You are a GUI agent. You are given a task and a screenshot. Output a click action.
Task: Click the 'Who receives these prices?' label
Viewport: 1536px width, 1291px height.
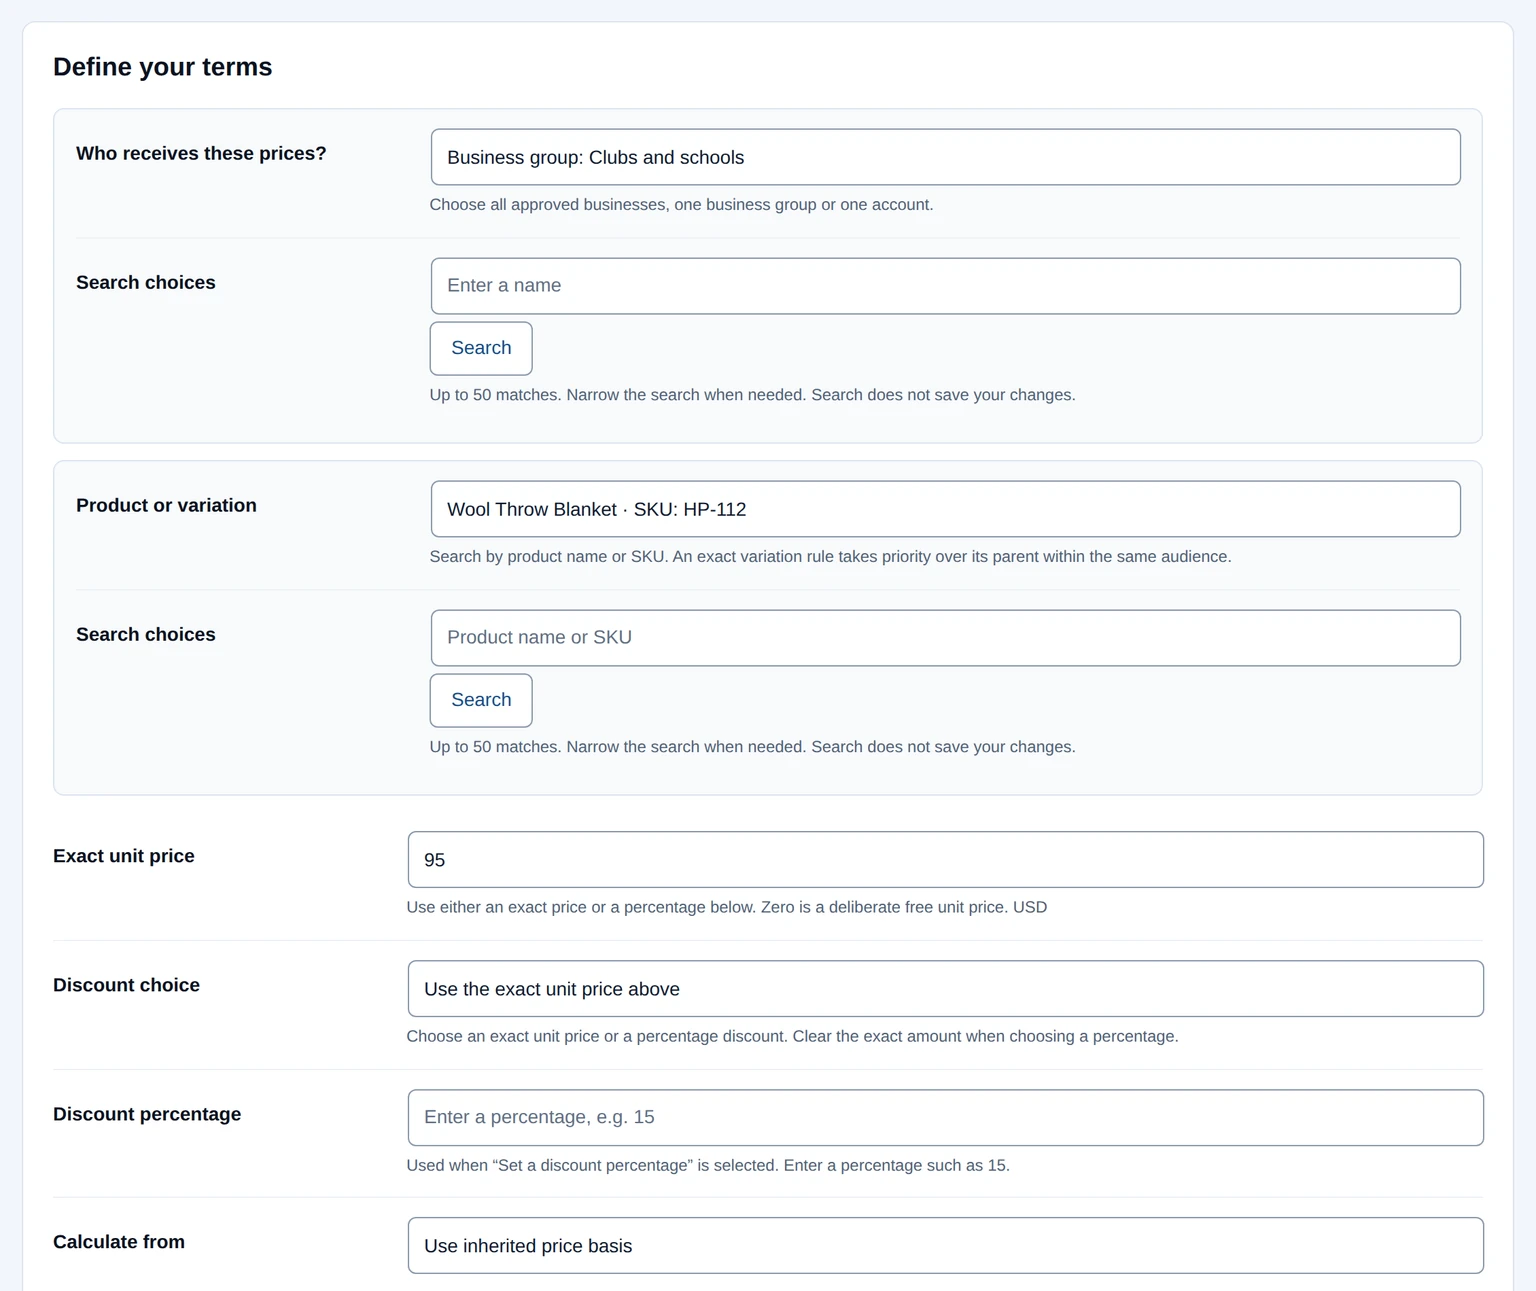201,153
